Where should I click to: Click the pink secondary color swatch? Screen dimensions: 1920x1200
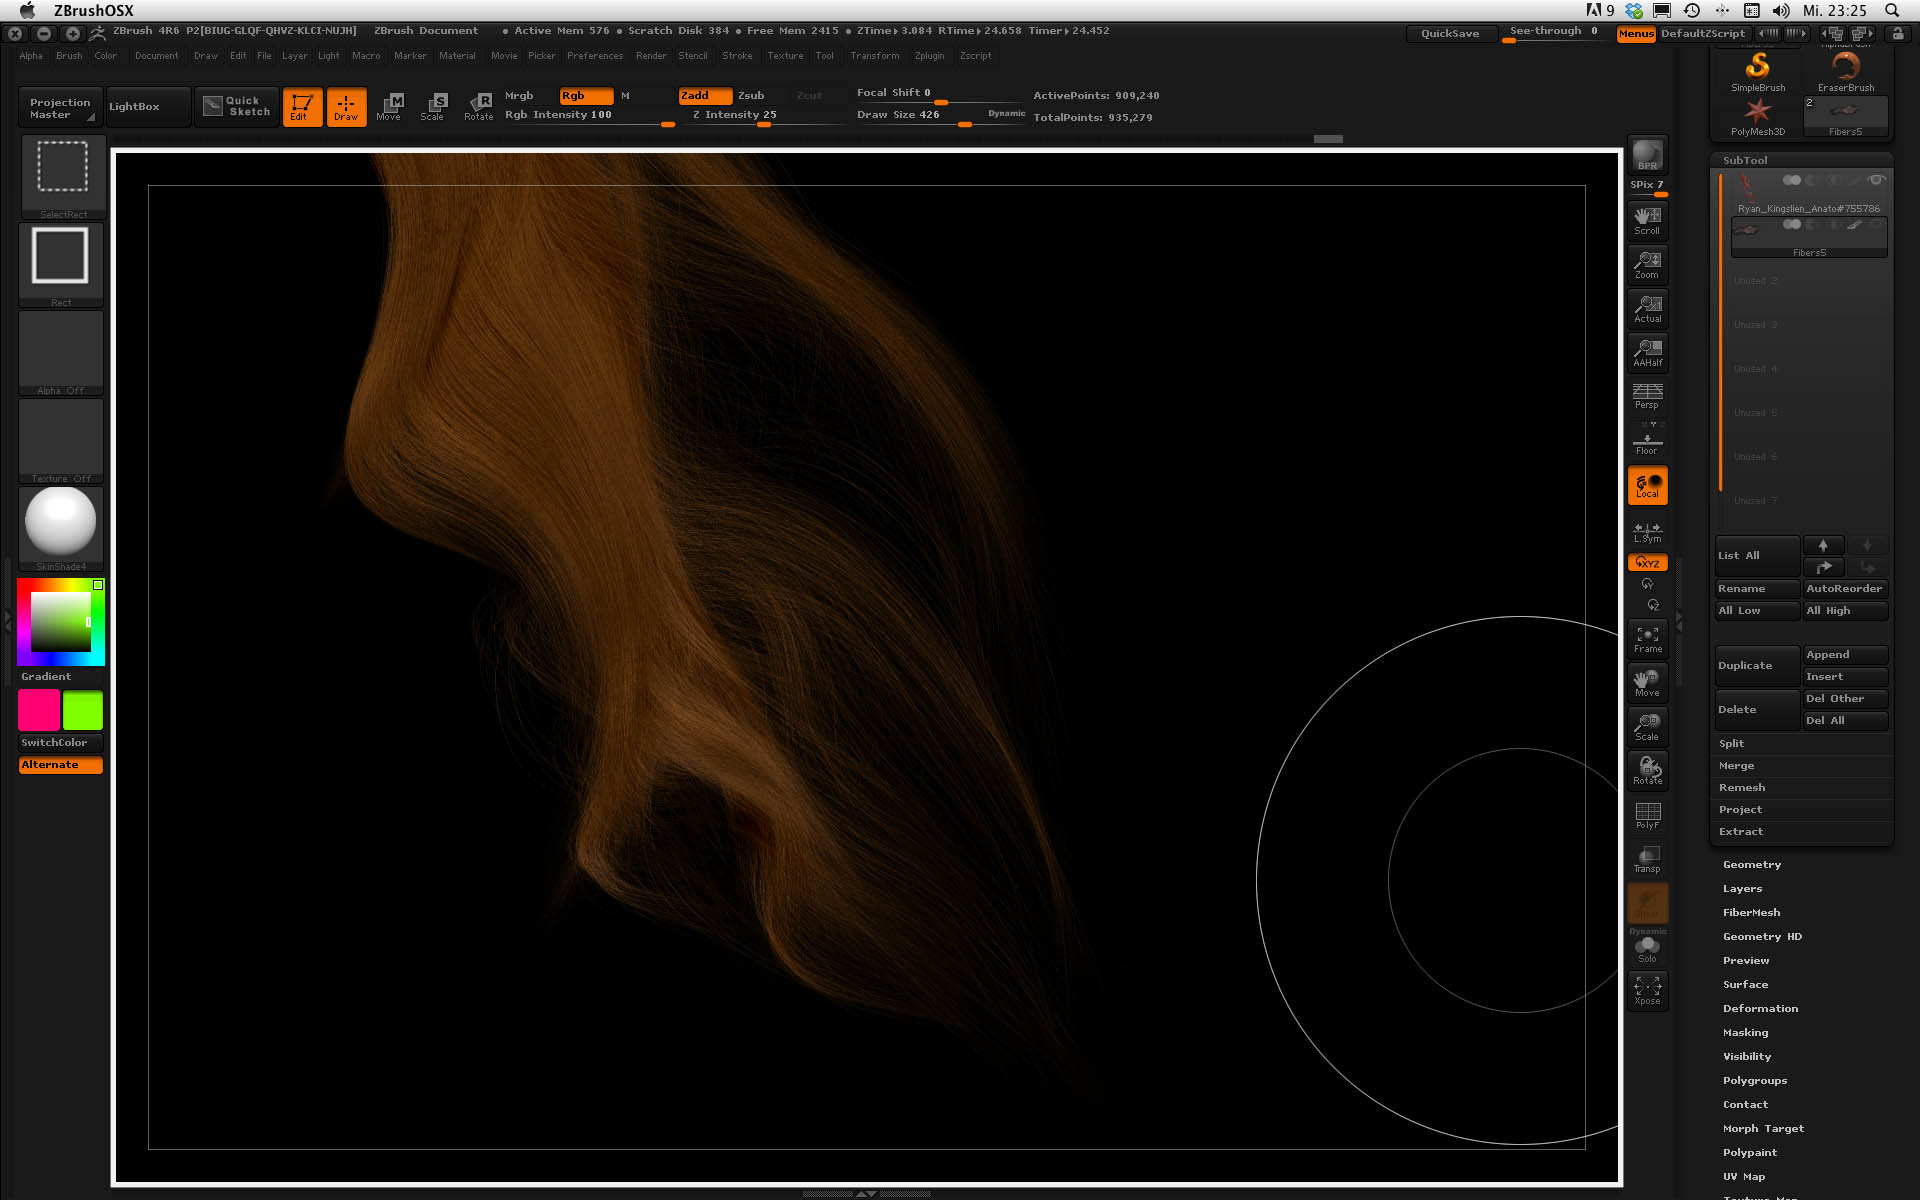tap(39, 710)
